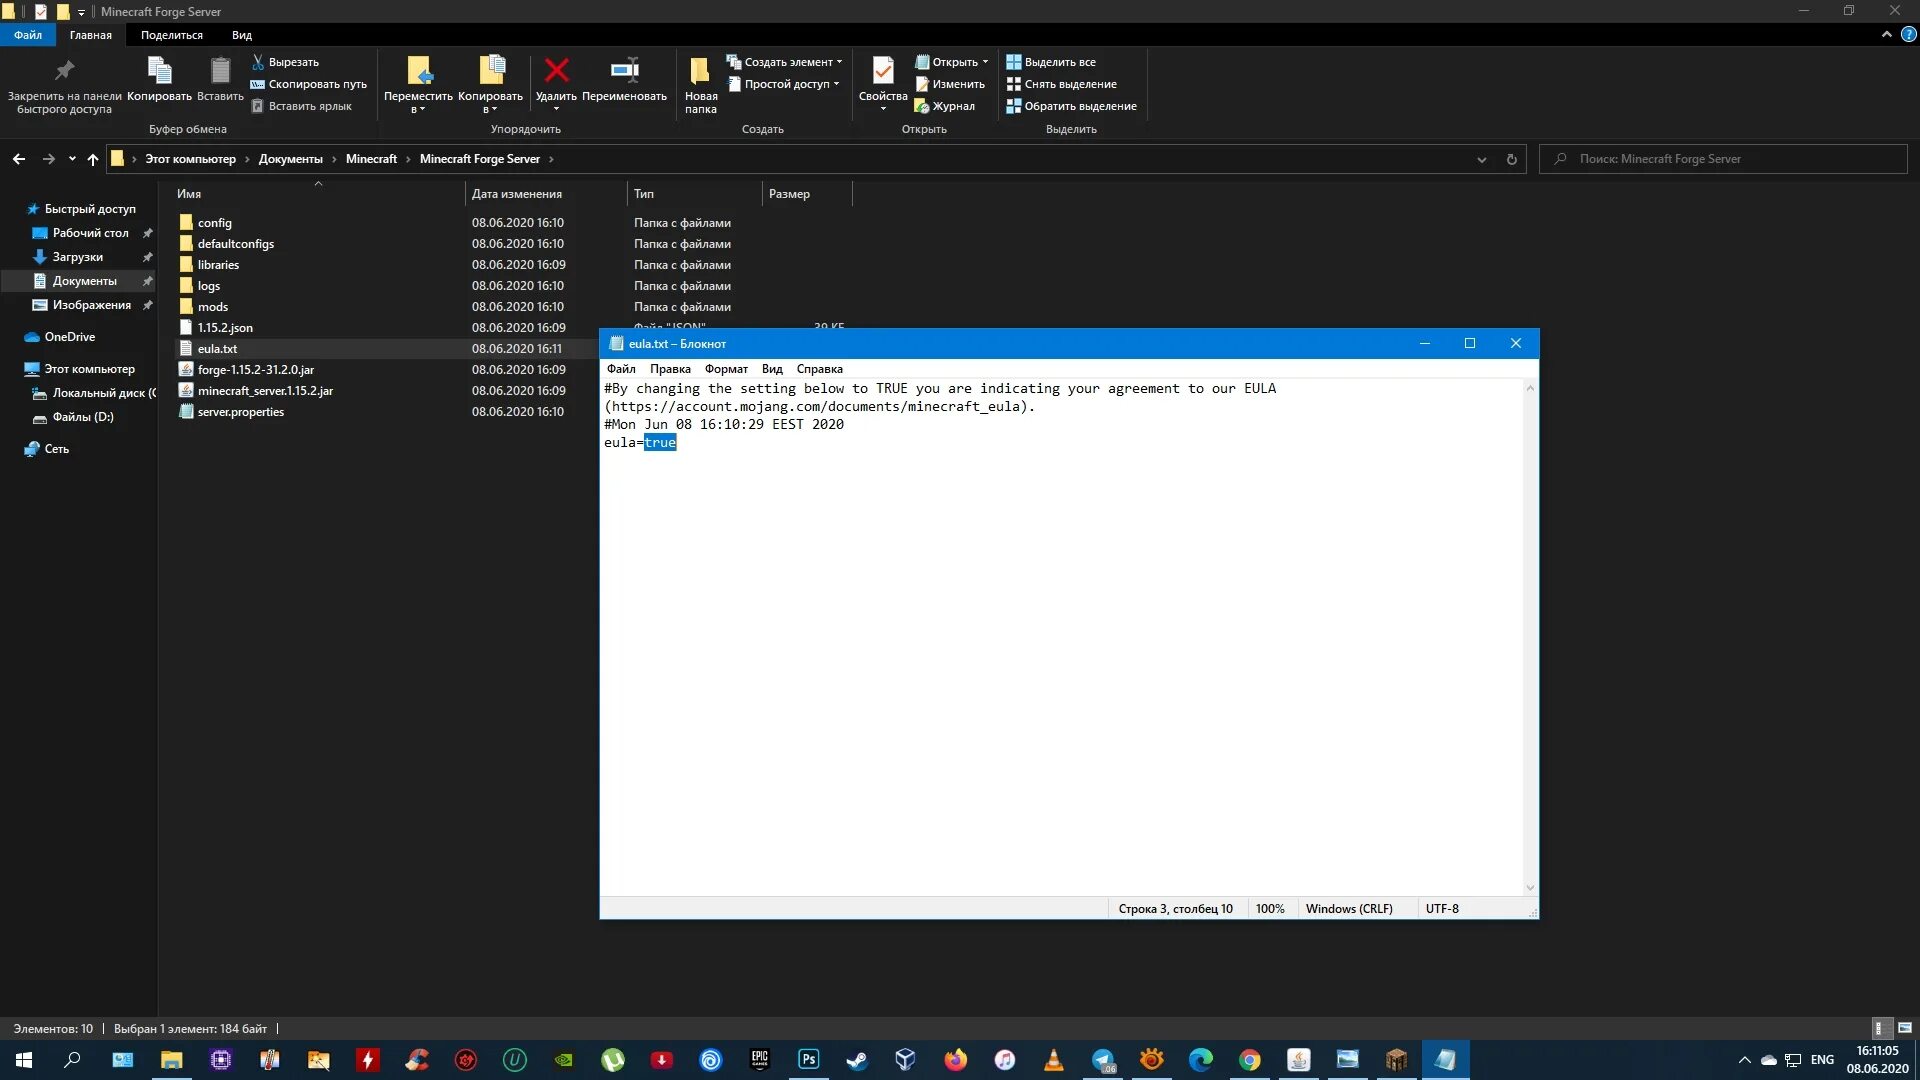Open Steam from the taskbar
Image resolution: width=1920 pixels, height=1080 pixels.
pos(857,1059)
